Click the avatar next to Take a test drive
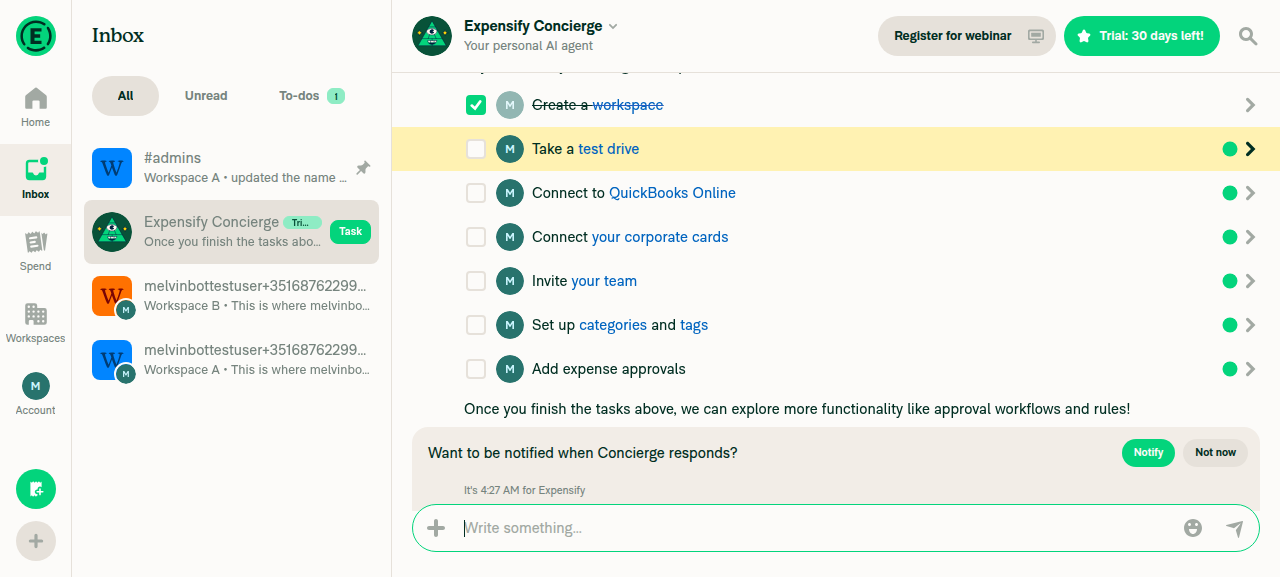This screenshot has height=577, width=1280. coord(510,149)
